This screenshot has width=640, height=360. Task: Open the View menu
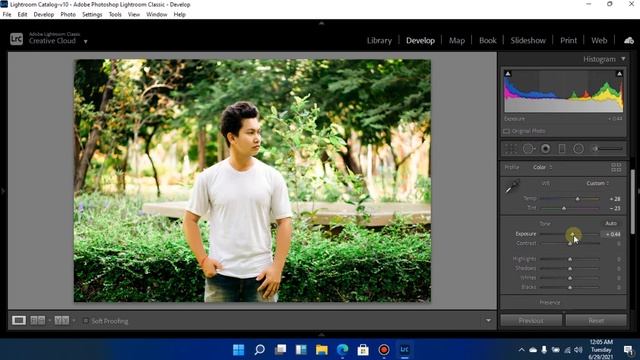tap(134, 14)
